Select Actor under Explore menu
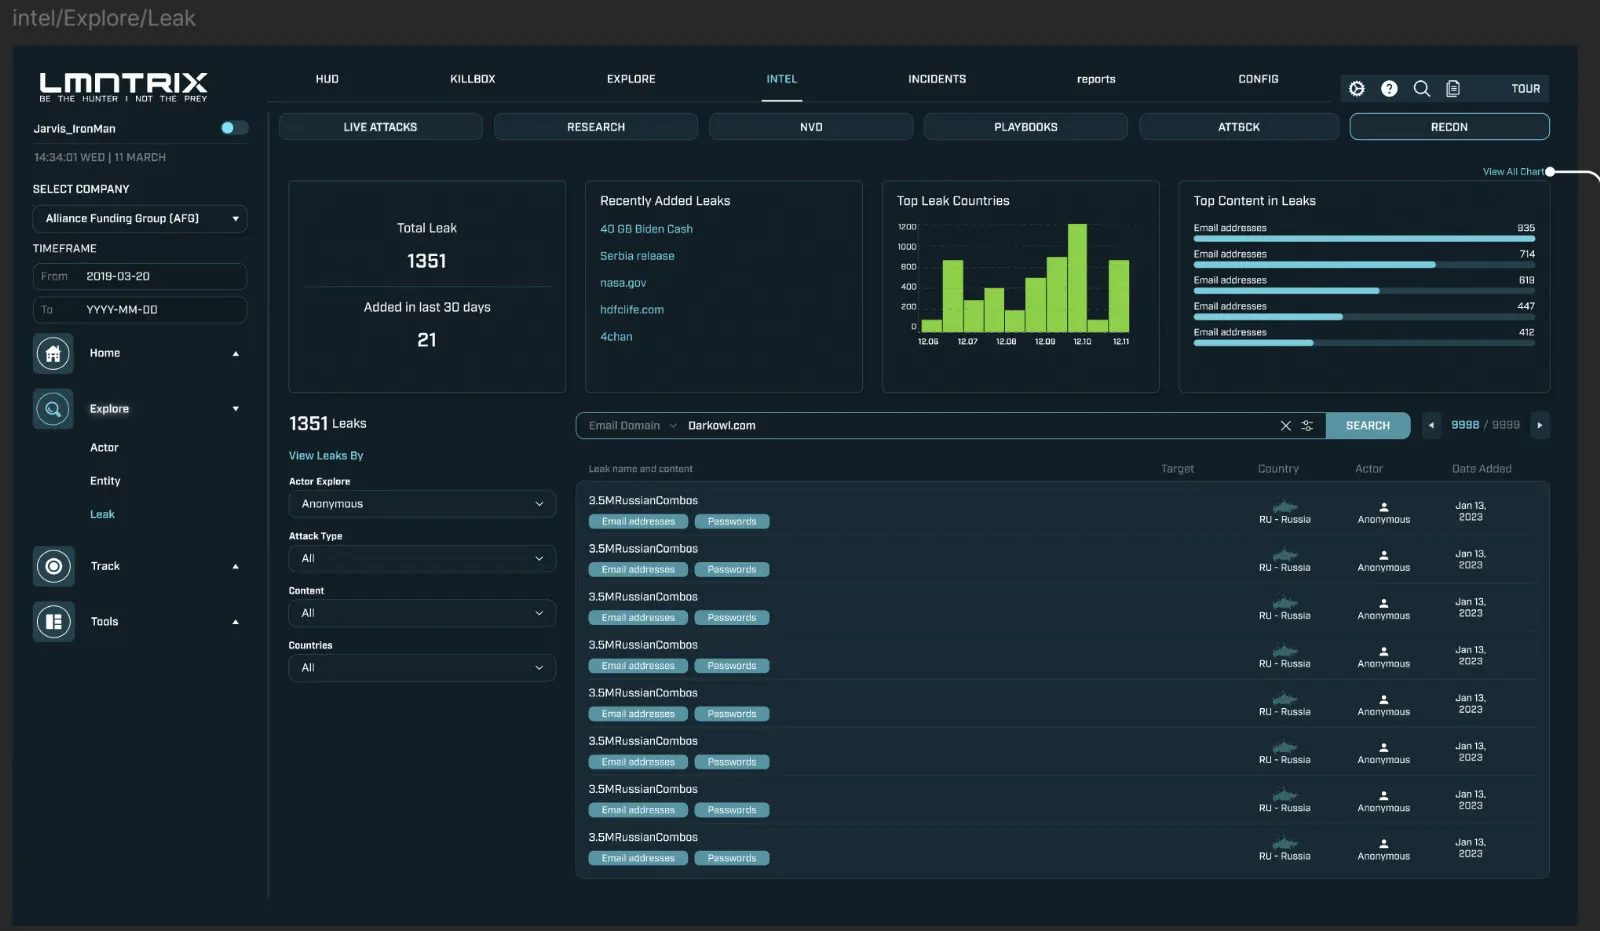This screenshot has width=1600, height=931. point(104,448)
